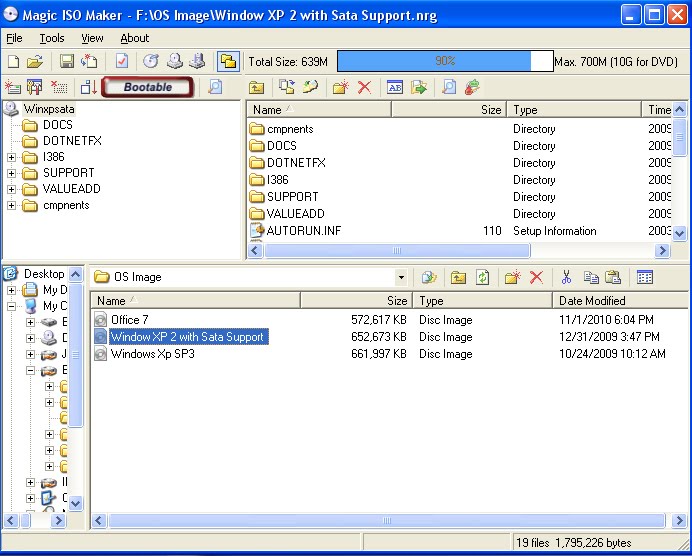
Task: Click the Save As icon beside floppy disk
Action: point(89,61)
